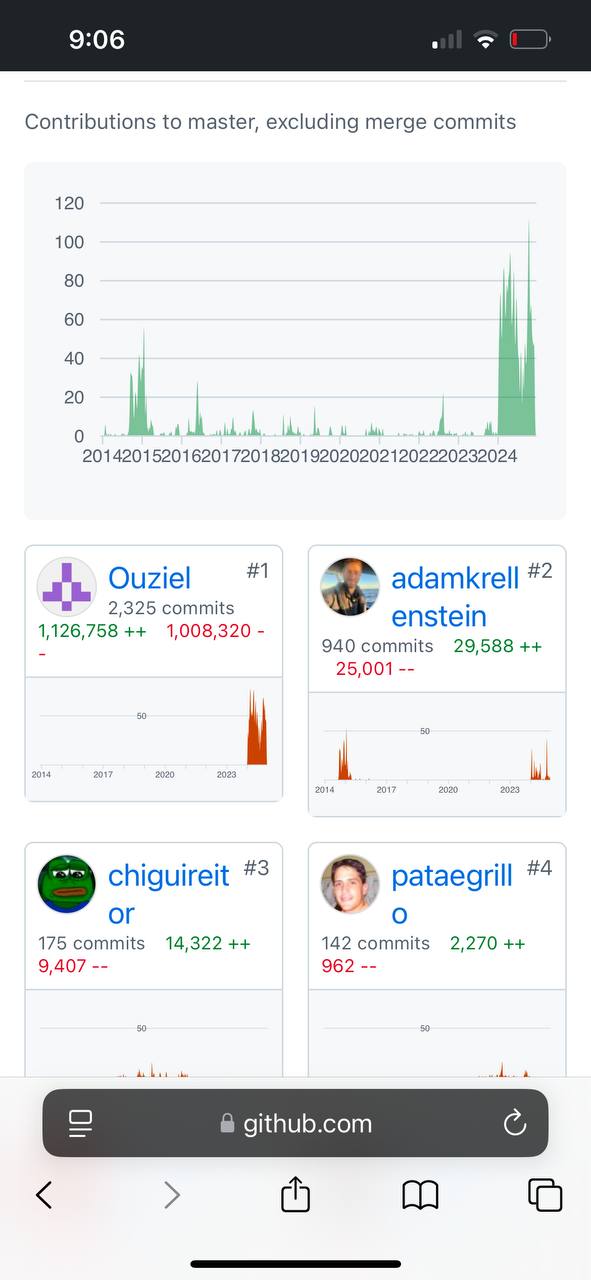Open chiguireitor's green frog avatar
Image resolution: width=591 pixels, height=1280 pixels.
(x=67, y=884)
